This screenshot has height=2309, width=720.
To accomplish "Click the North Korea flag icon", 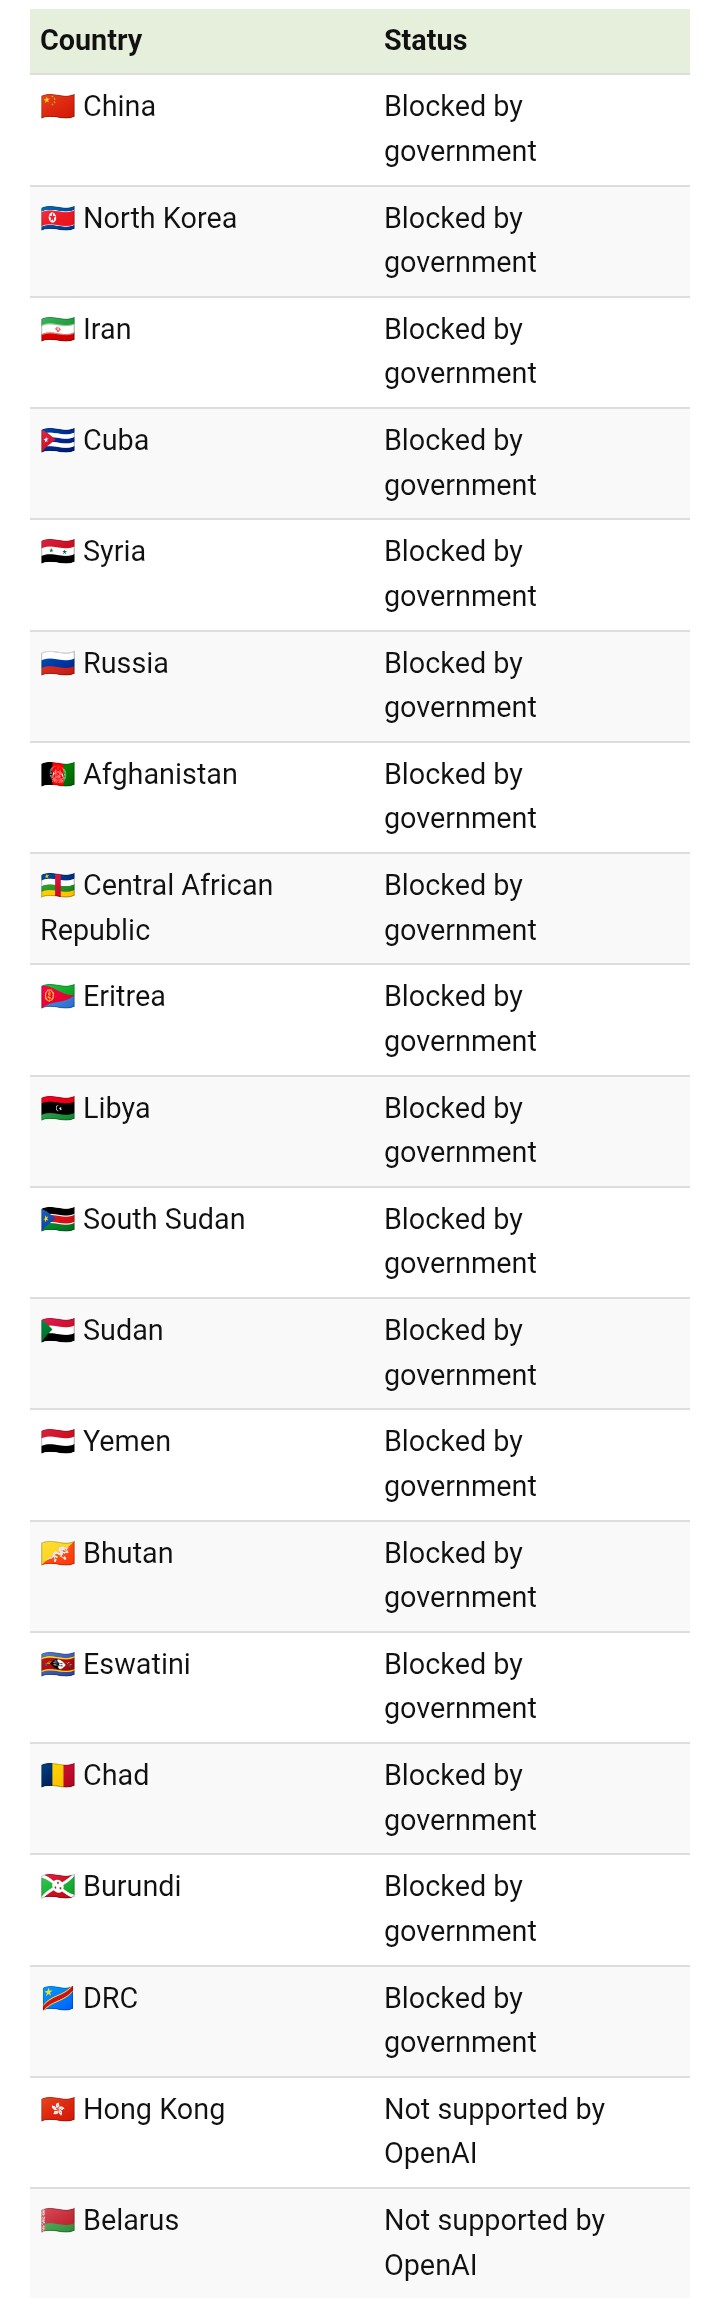I will click(x=58, y=218).
